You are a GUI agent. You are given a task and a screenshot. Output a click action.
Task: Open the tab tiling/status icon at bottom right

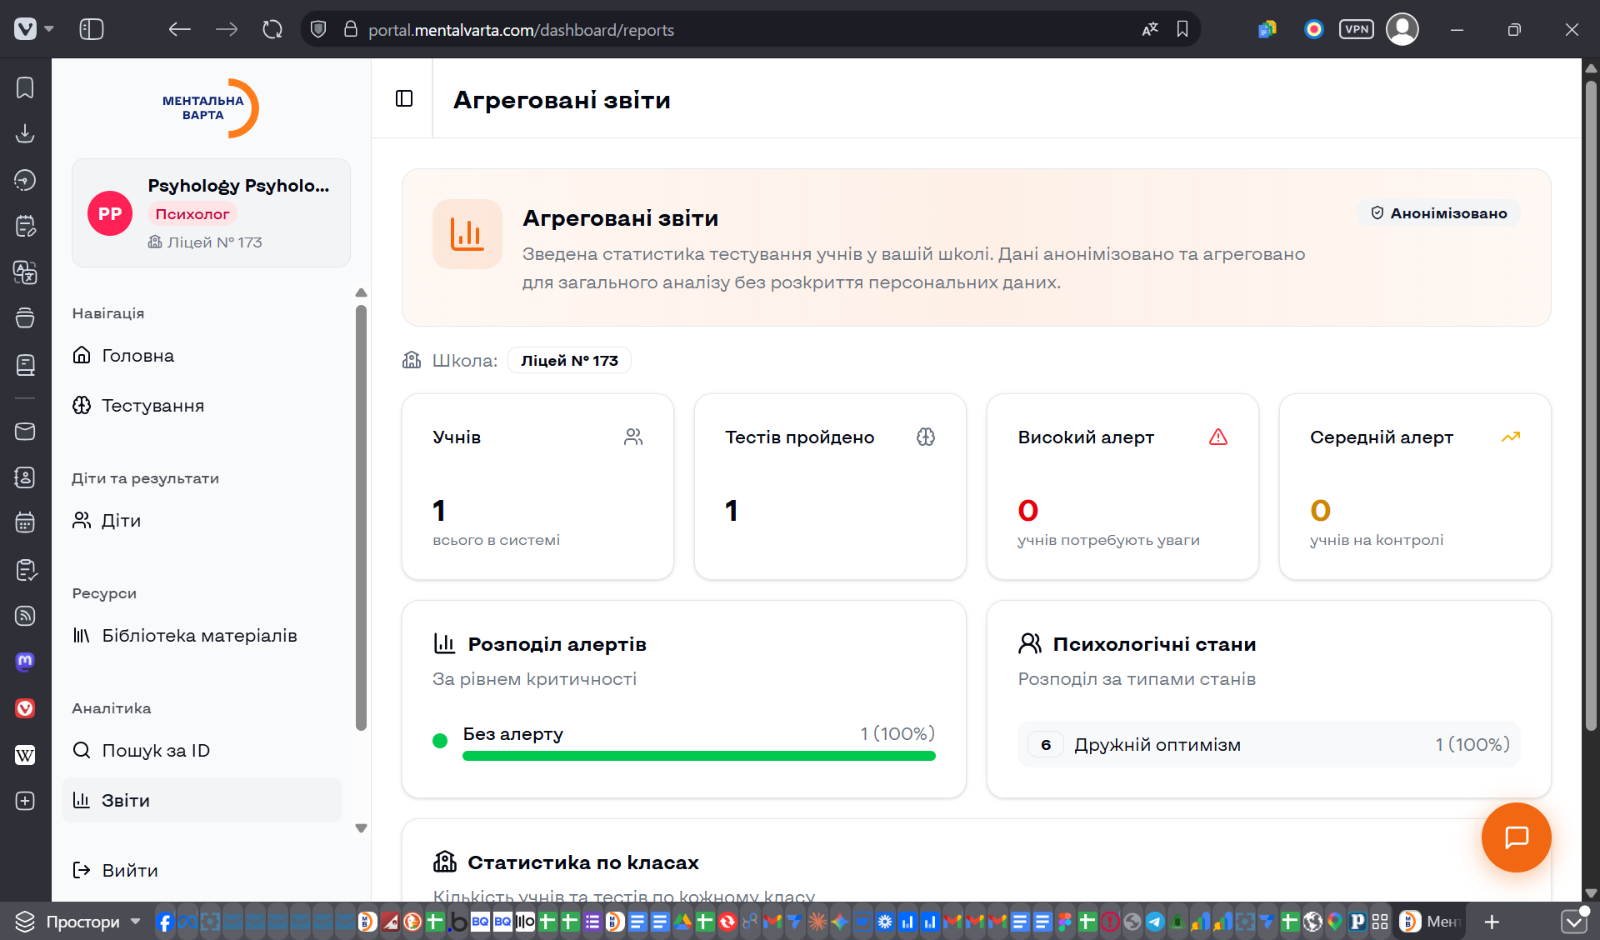click(1574, 921)
